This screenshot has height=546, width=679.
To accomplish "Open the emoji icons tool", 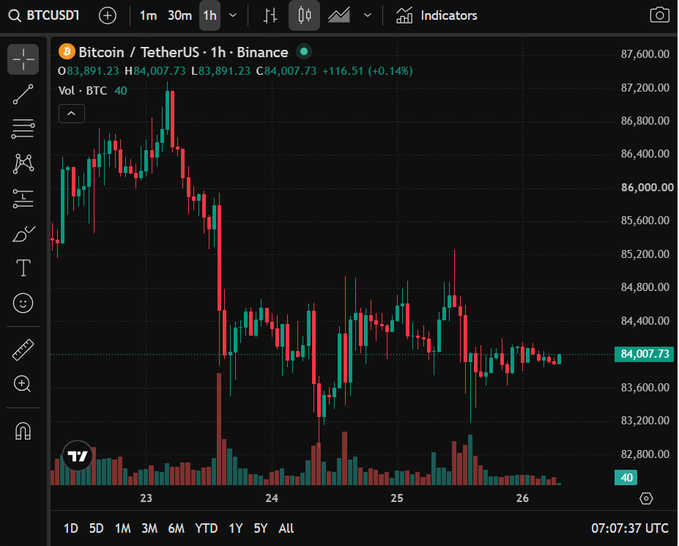I will 23,303.
